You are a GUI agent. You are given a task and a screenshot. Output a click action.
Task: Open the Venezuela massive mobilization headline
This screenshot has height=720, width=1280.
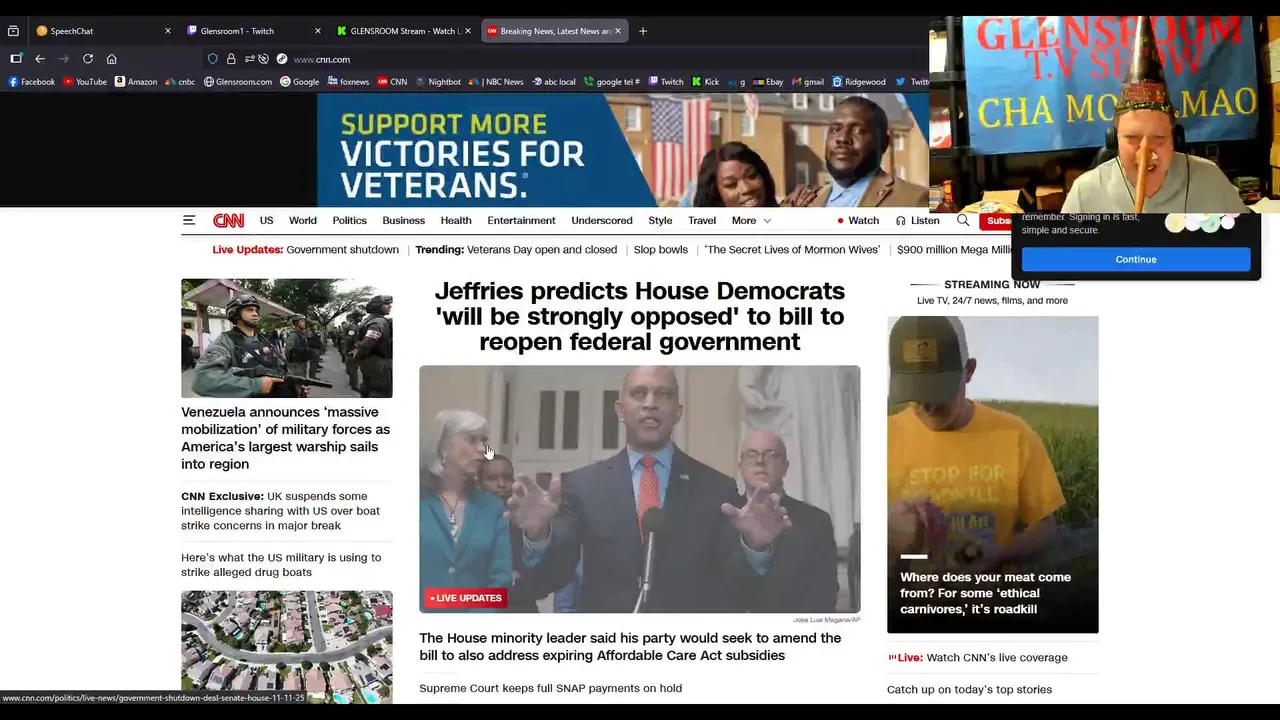click(286, 438)
